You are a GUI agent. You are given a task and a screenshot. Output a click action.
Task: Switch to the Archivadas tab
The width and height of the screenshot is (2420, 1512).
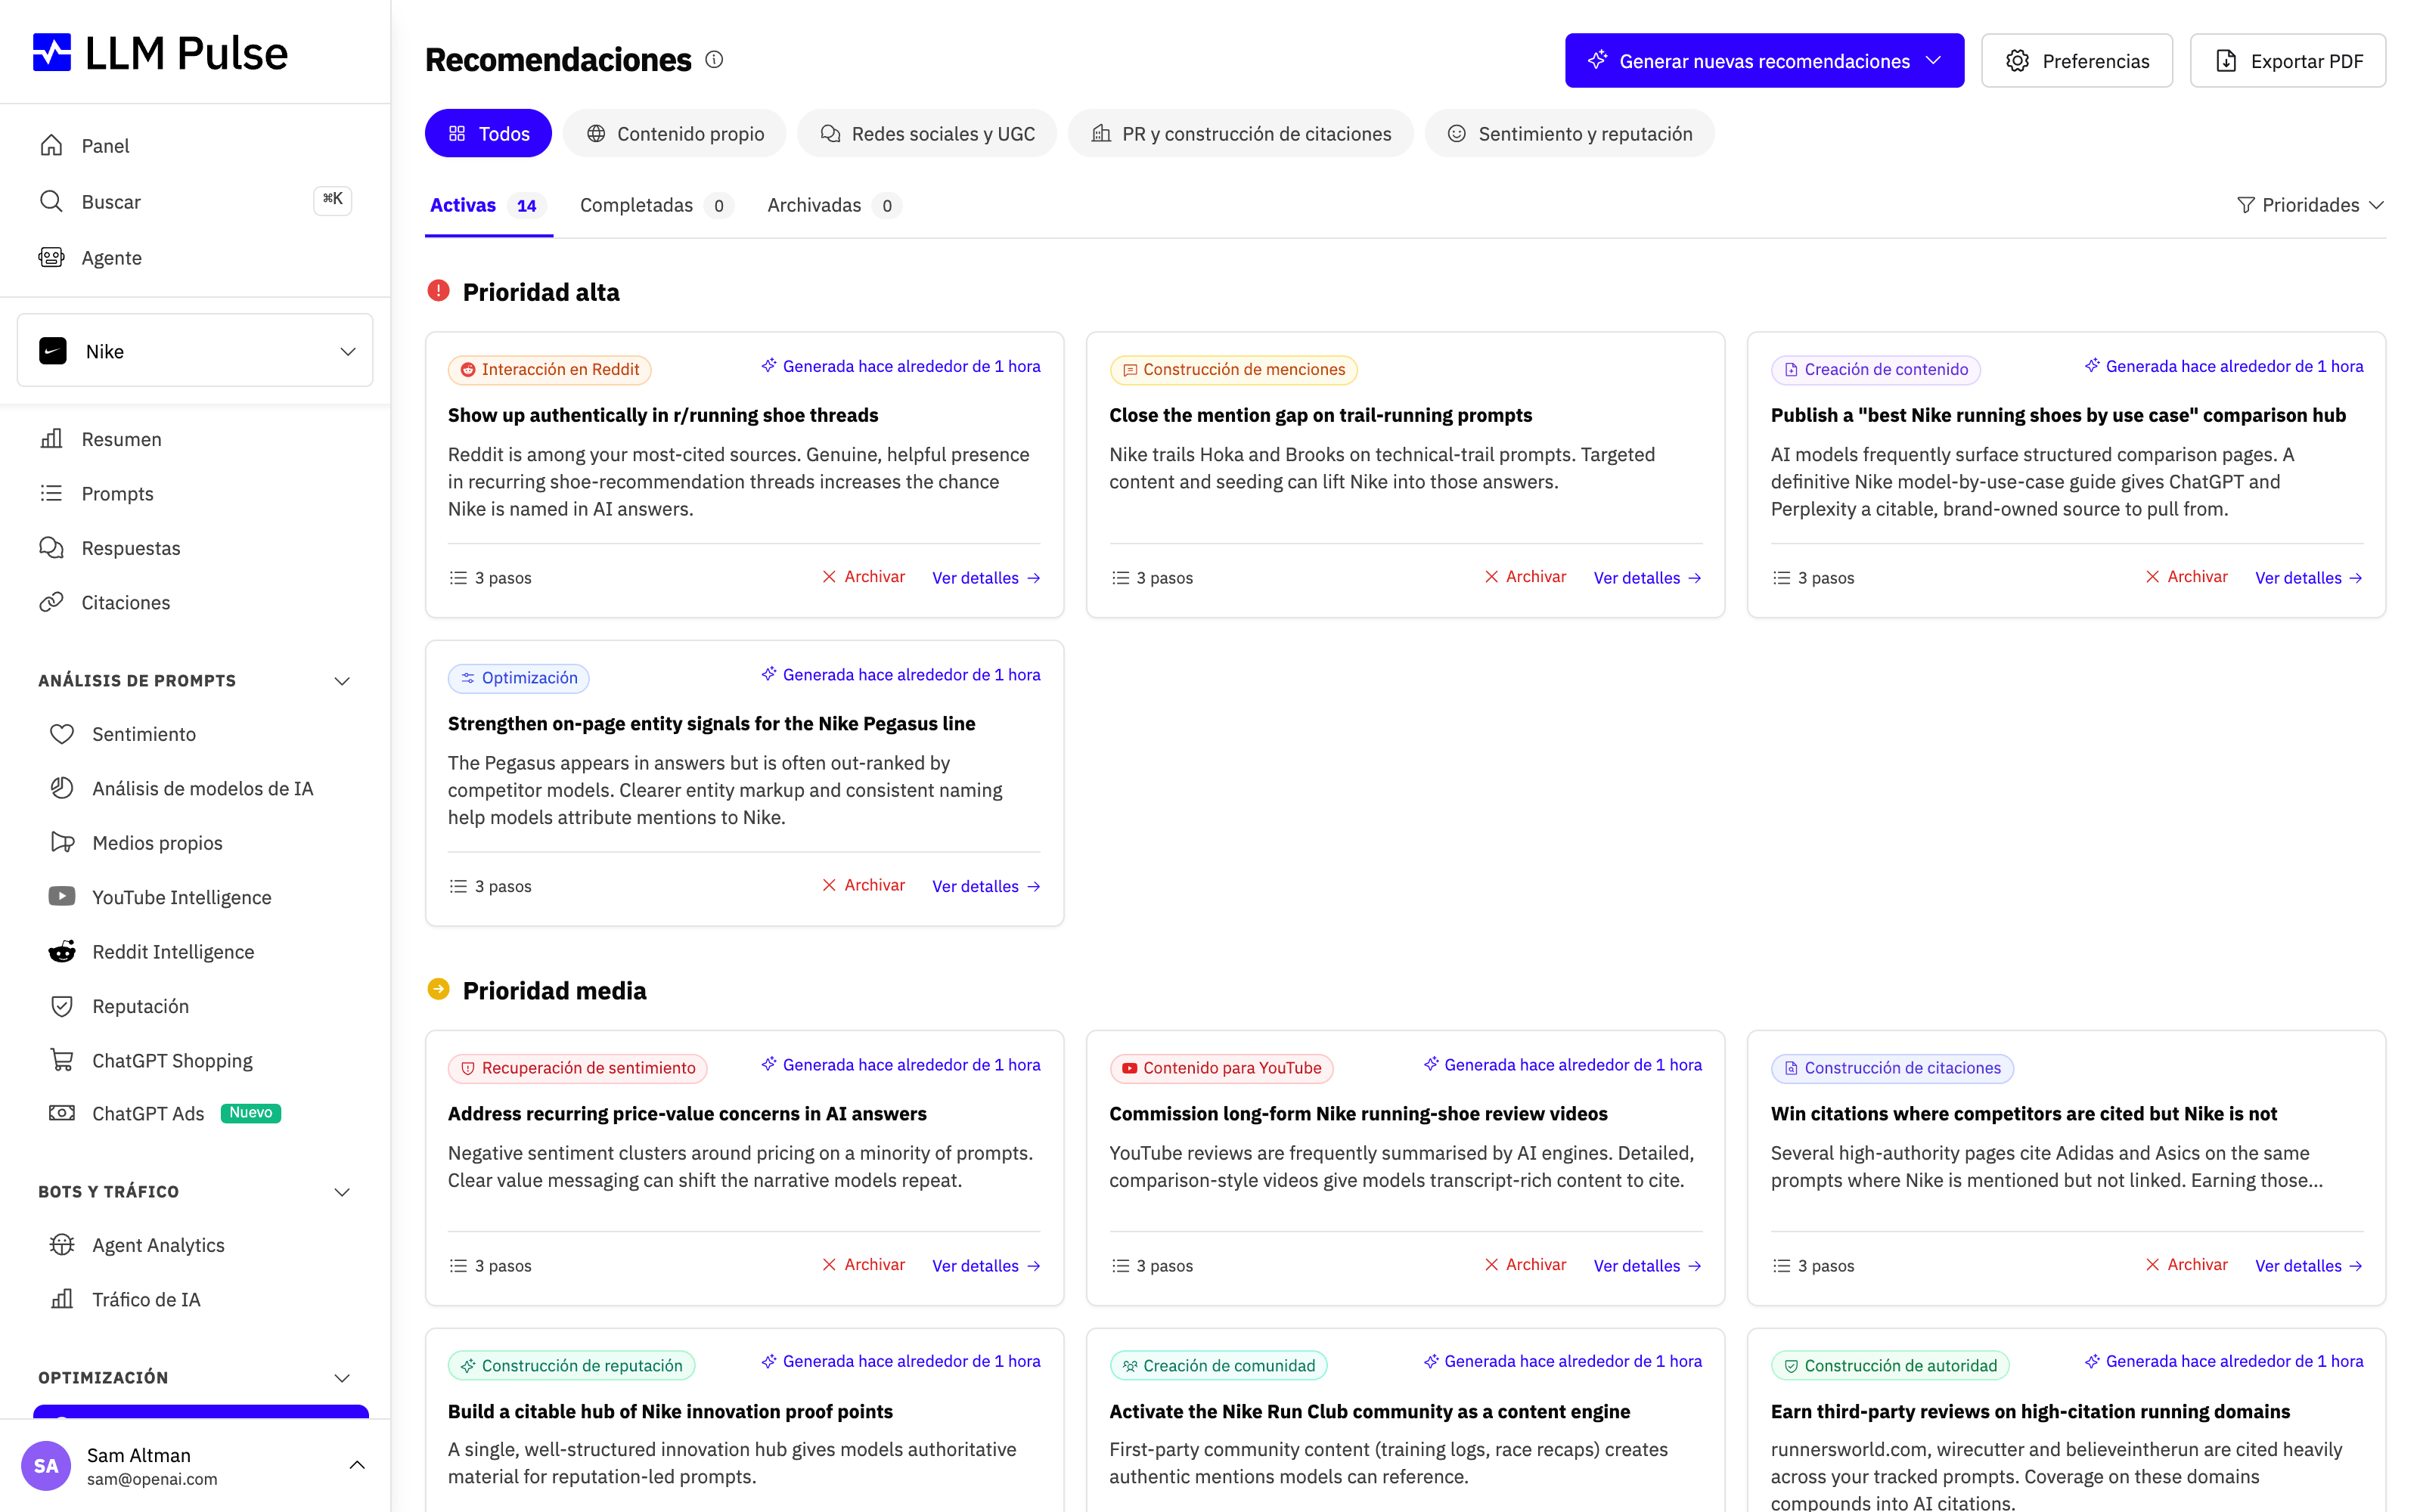[x=834, y=206]
